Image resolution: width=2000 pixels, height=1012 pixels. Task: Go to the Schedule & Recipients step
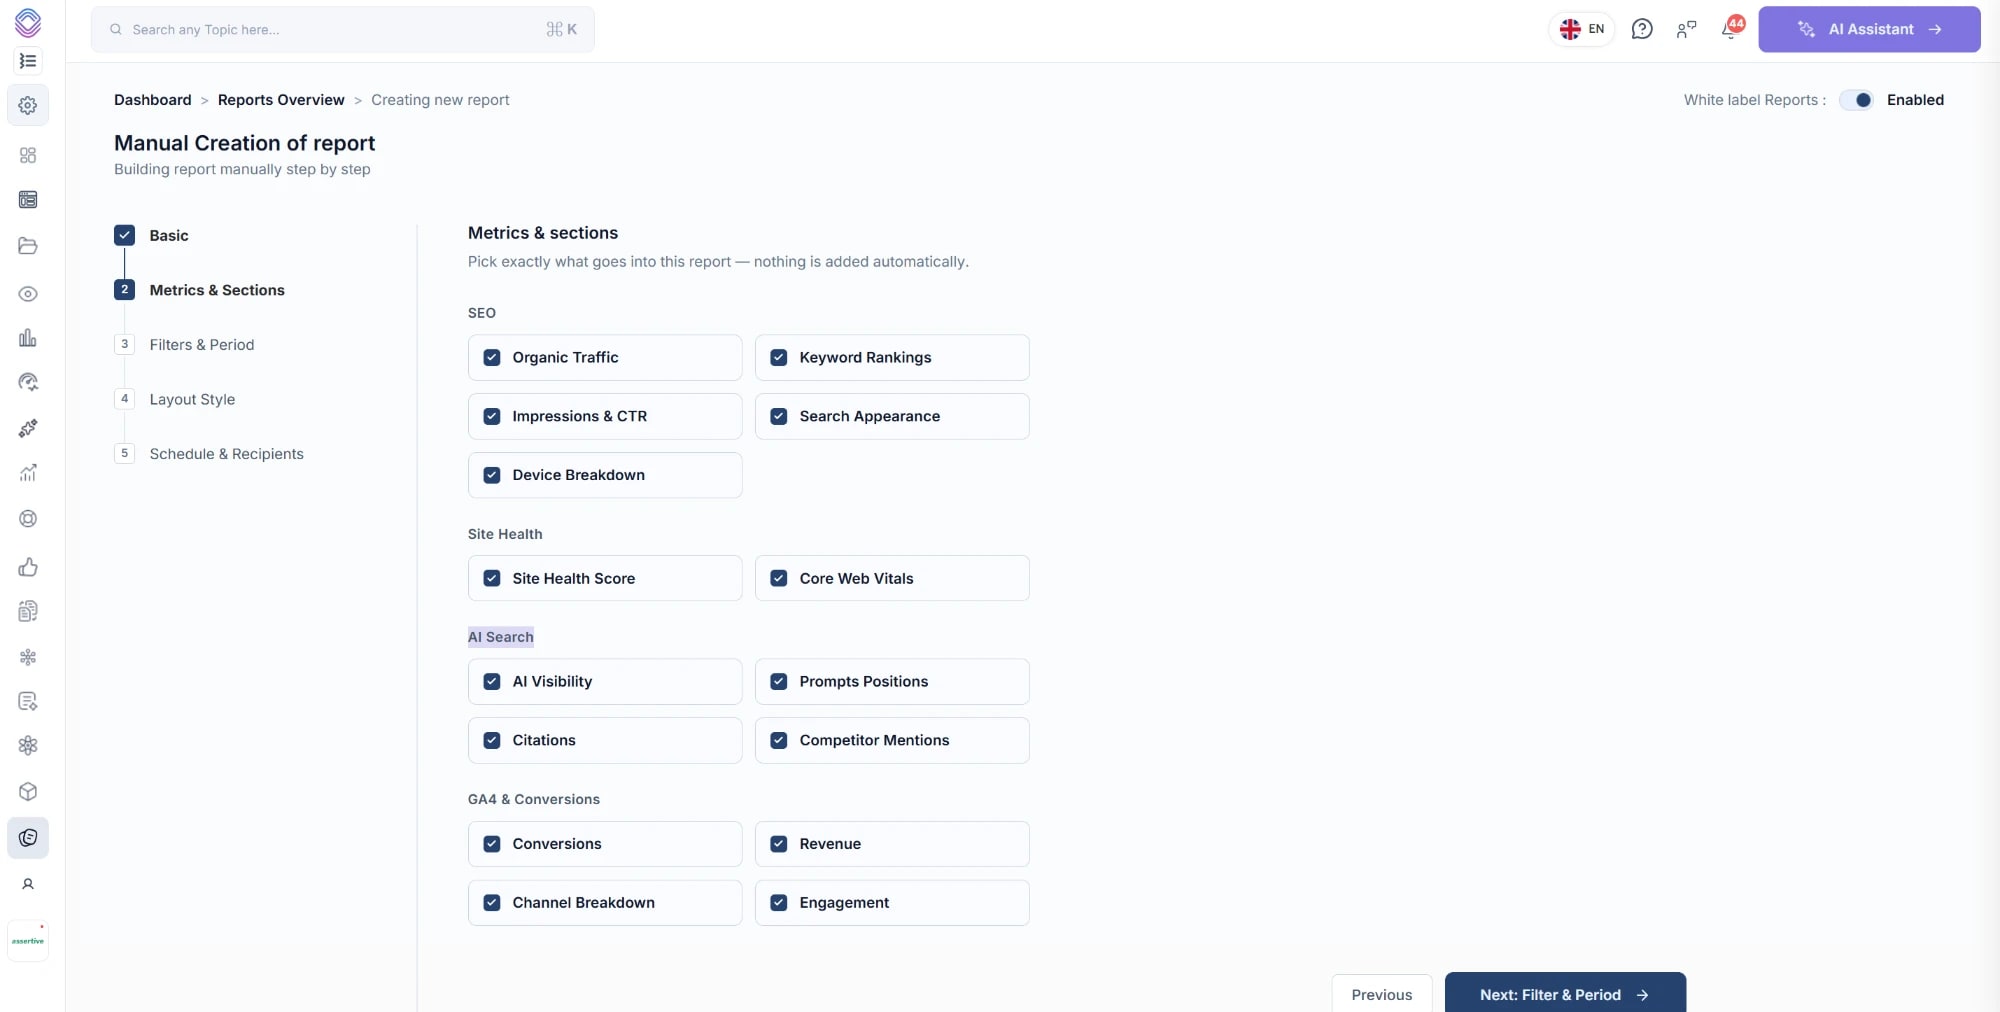[x=209, y=453]
